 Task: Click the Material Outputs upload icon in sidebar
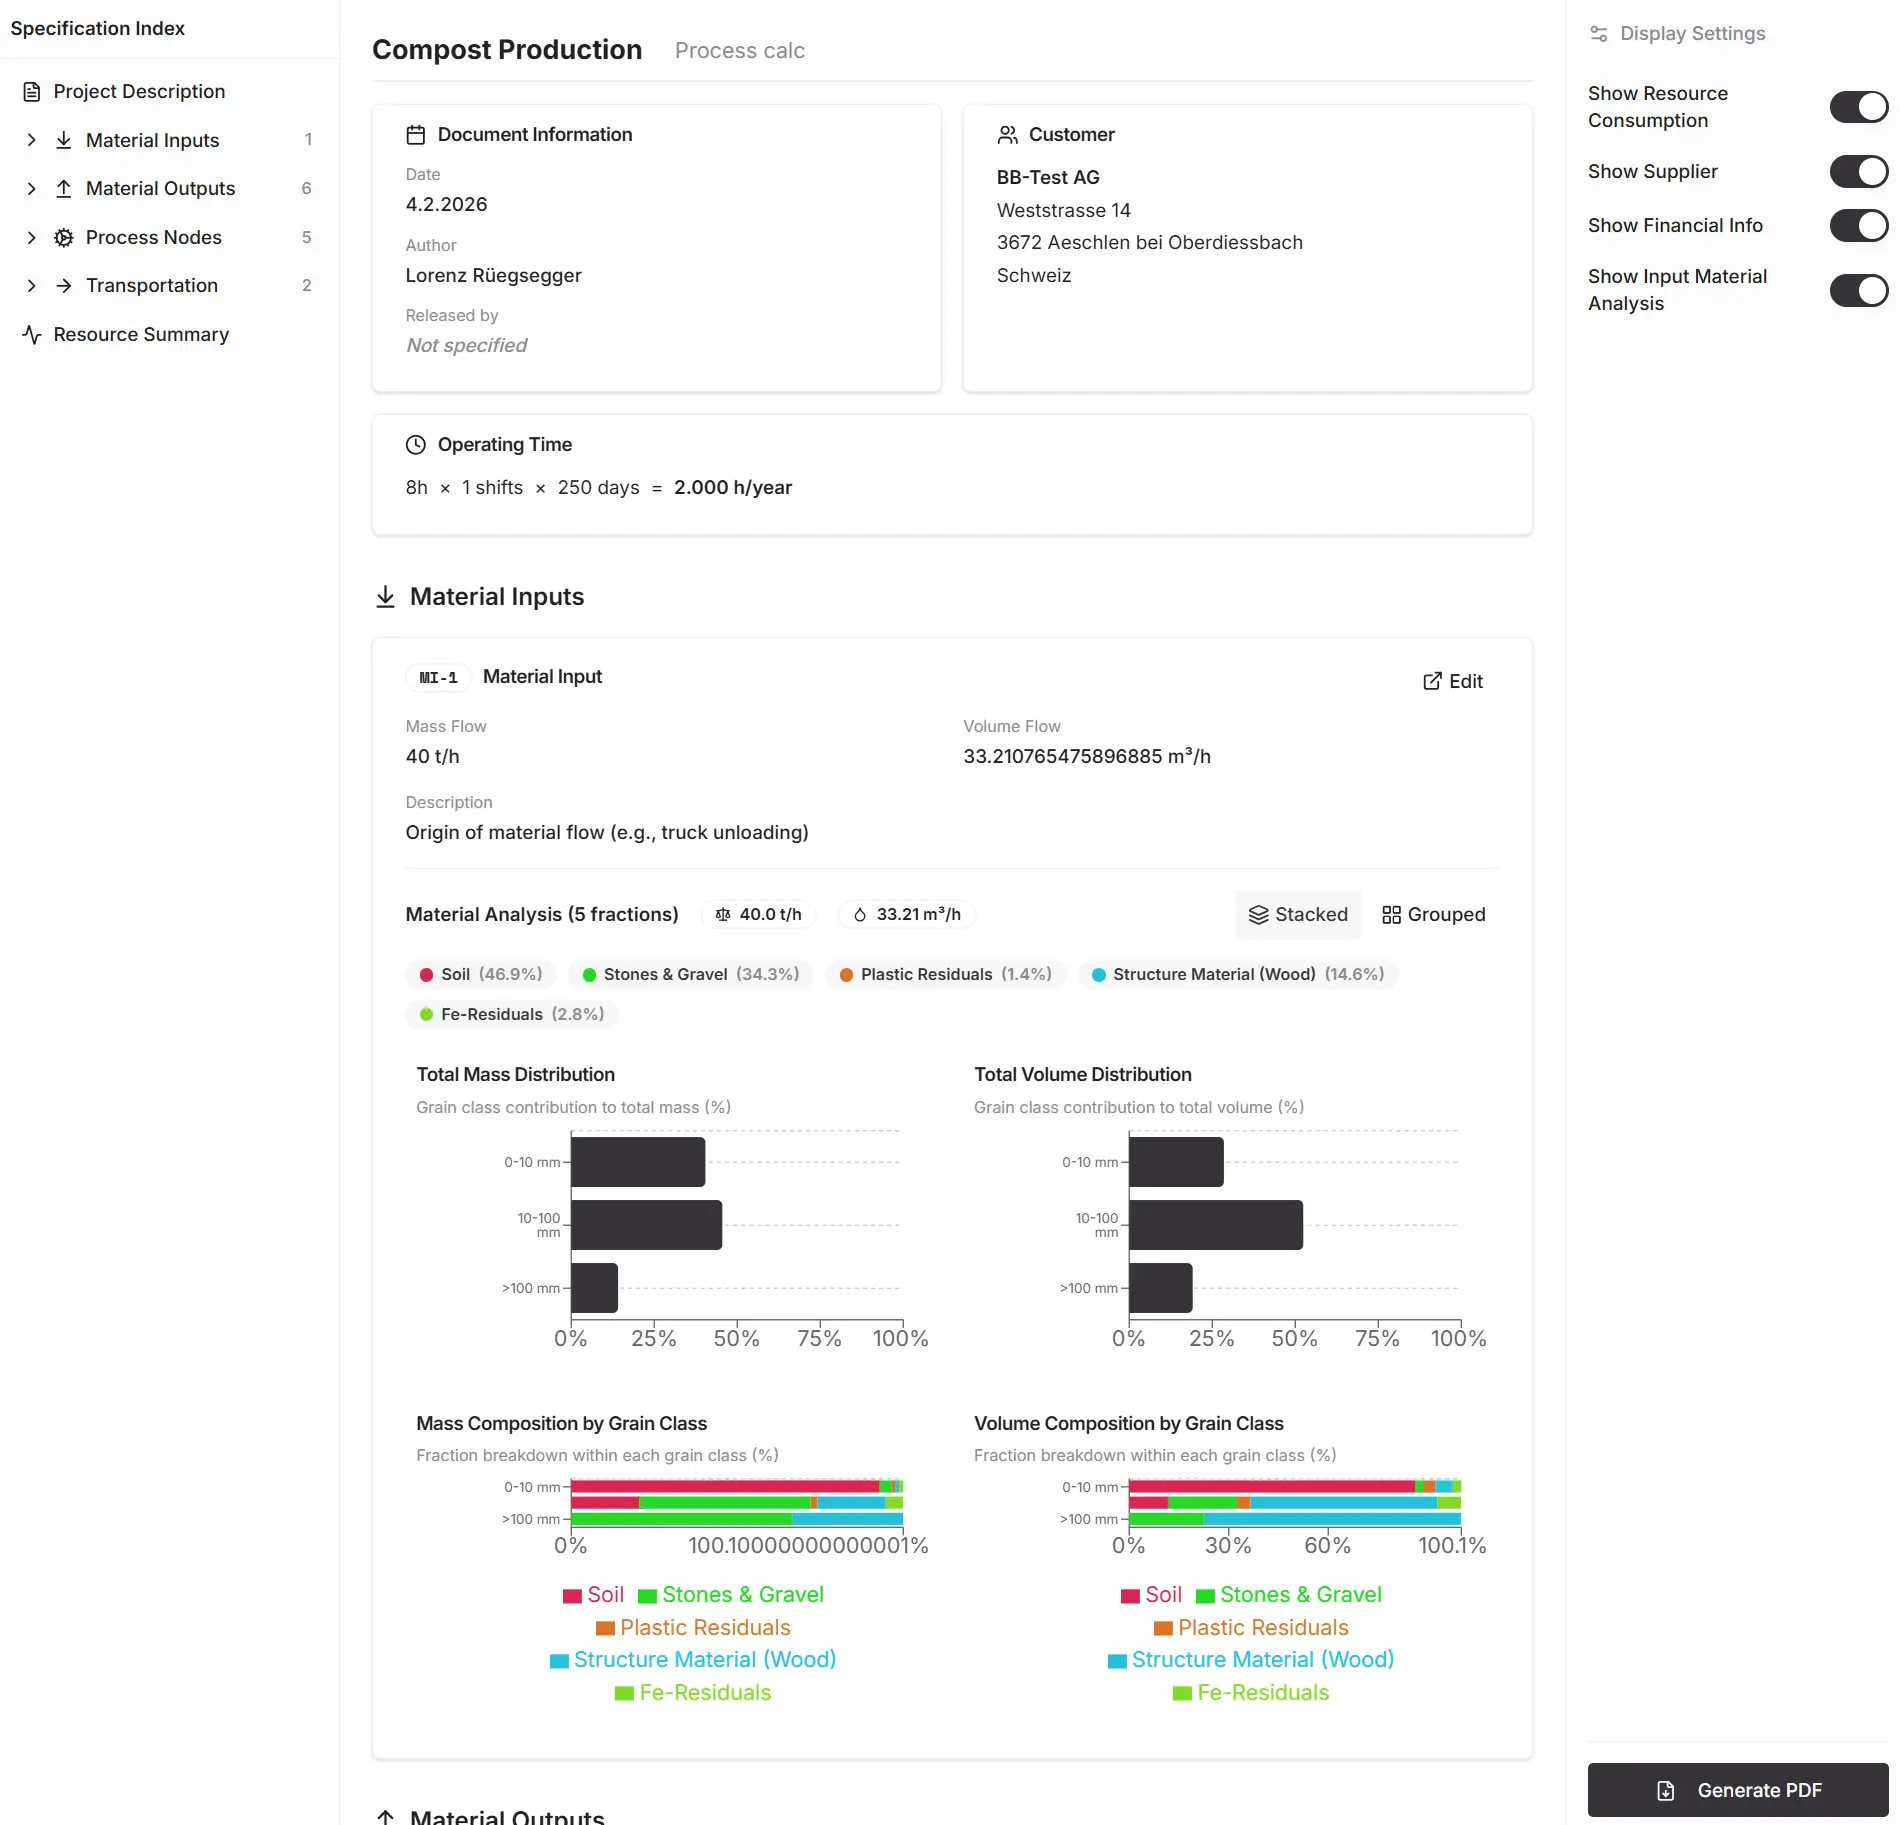click(64, 189)
